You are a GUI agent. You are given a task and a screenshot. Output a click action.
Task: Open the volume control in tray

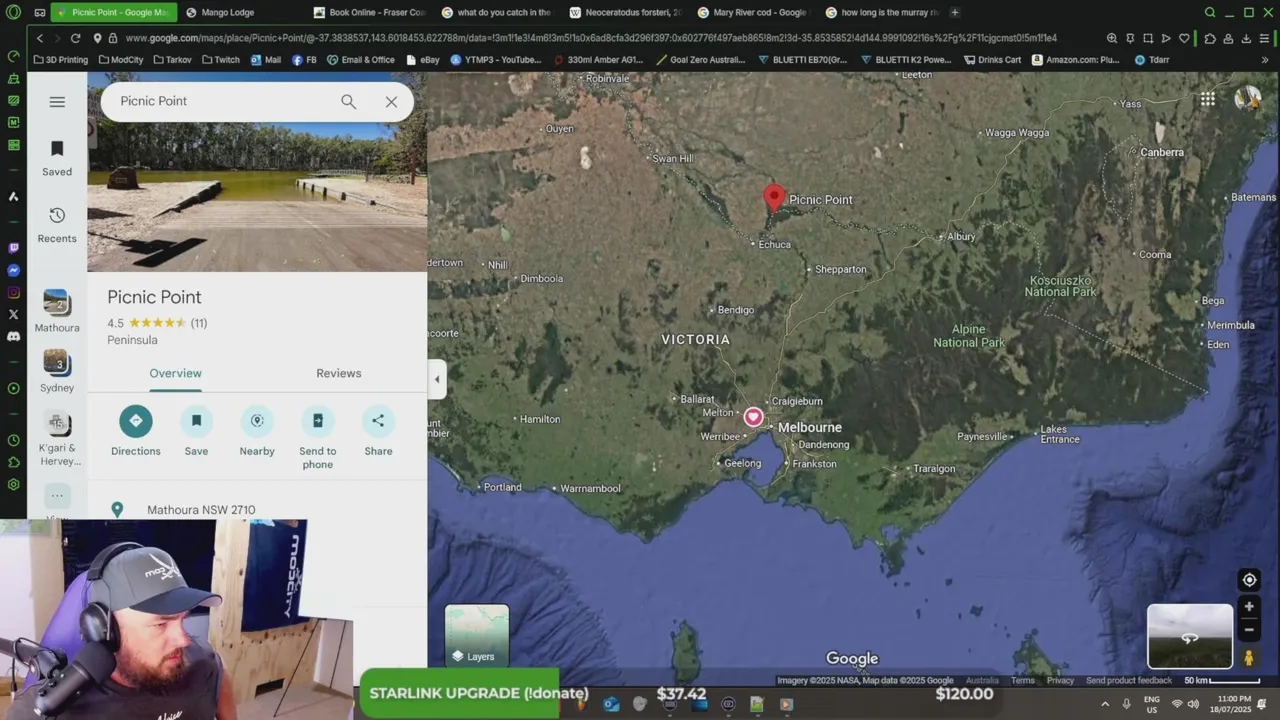coord(1194,704)
